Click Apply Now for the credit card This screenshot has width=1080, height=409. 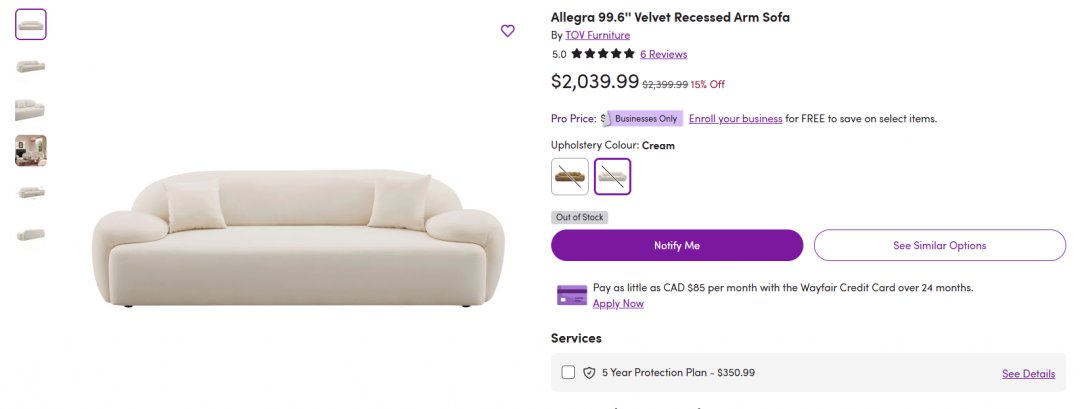pos(618,303)
